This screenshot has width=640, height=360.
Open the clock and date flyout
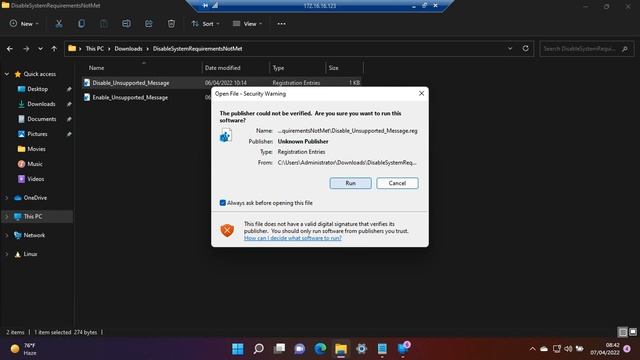click(605, 349)
